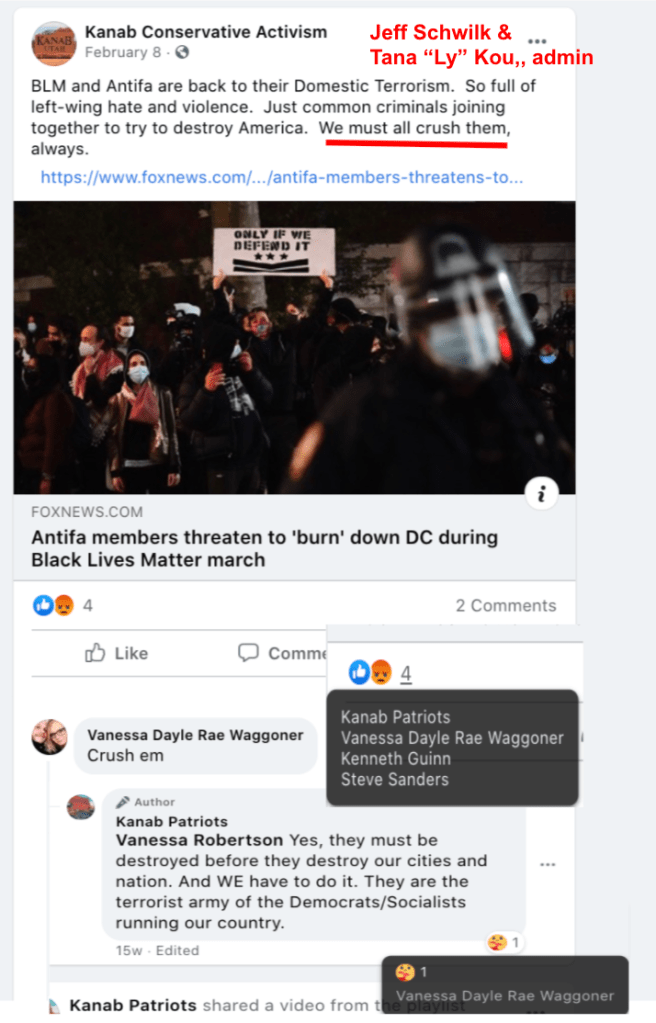Open the post options three-dot menu
This screenshot has height=1023, width=656.
coord(537,41)
